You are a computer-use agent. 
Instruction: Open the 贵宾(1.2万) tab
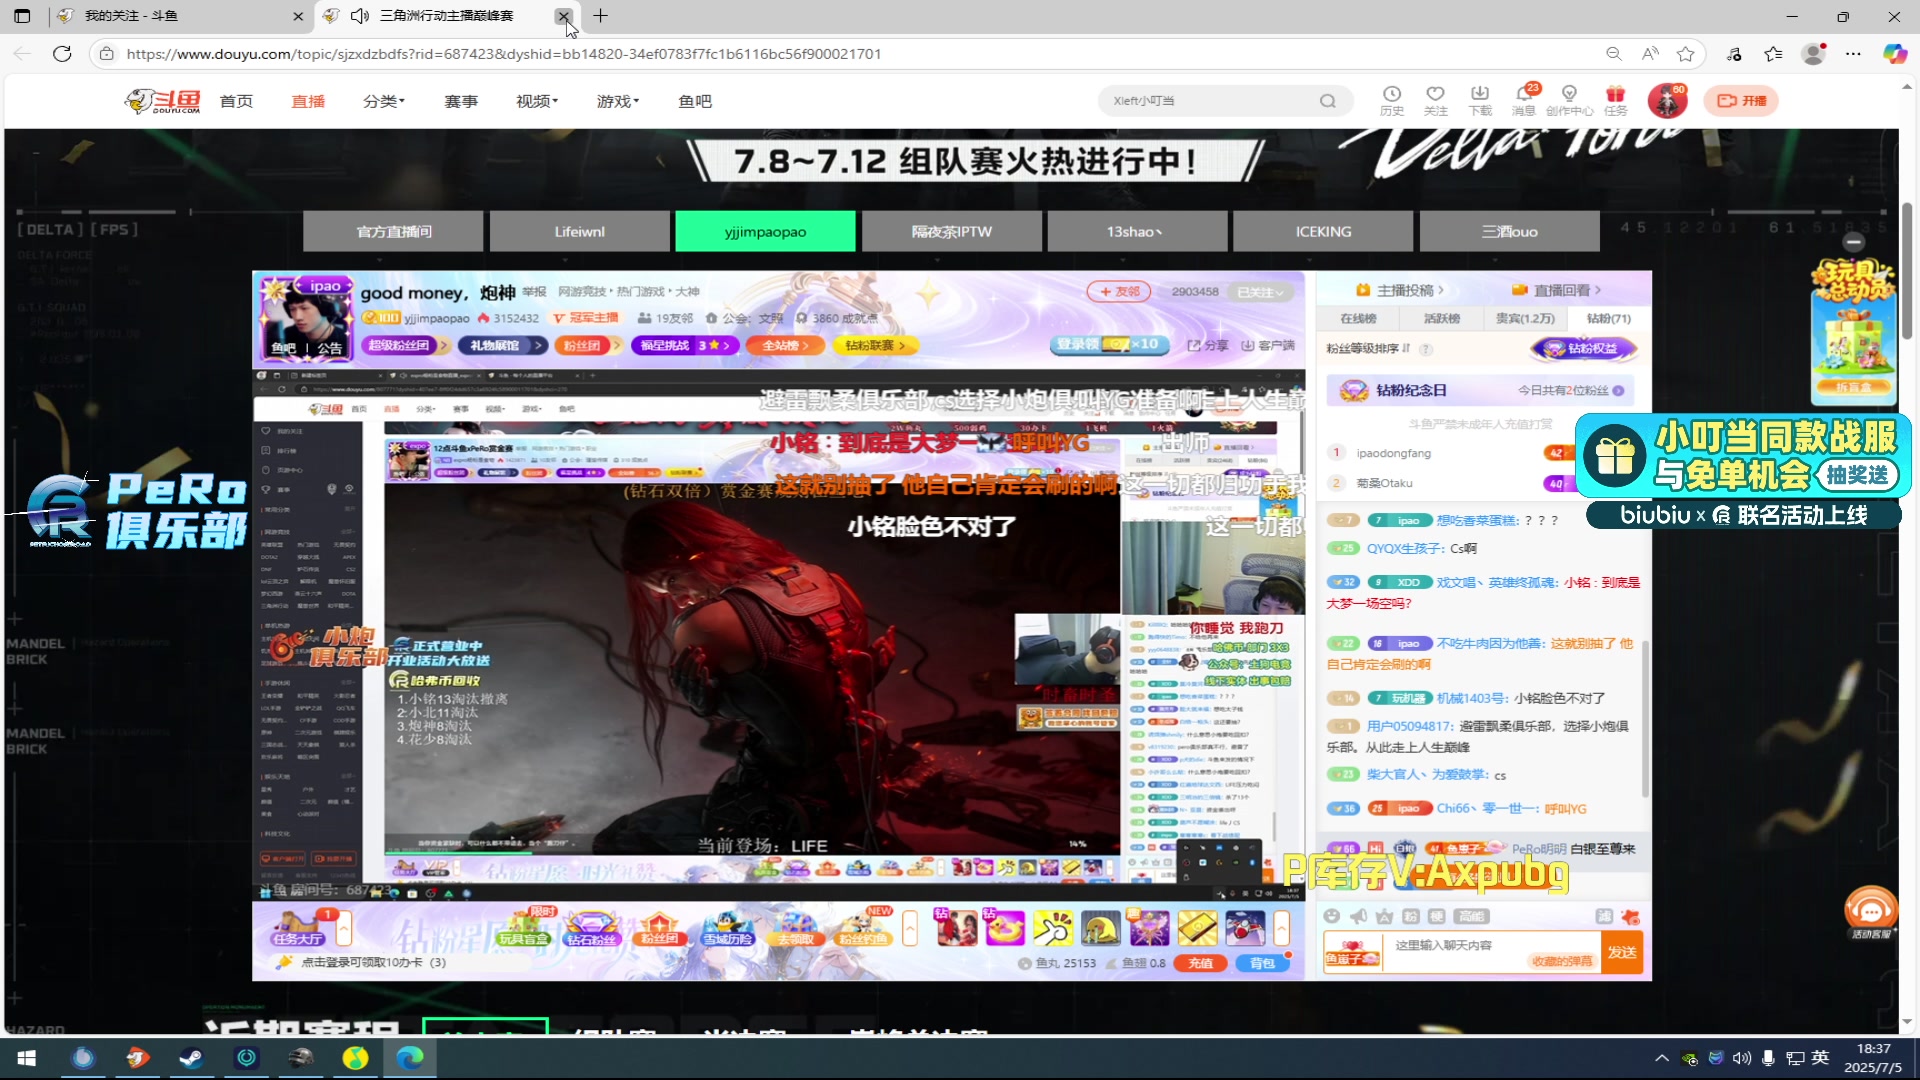pyautogui.click(x=1525, y=318)
